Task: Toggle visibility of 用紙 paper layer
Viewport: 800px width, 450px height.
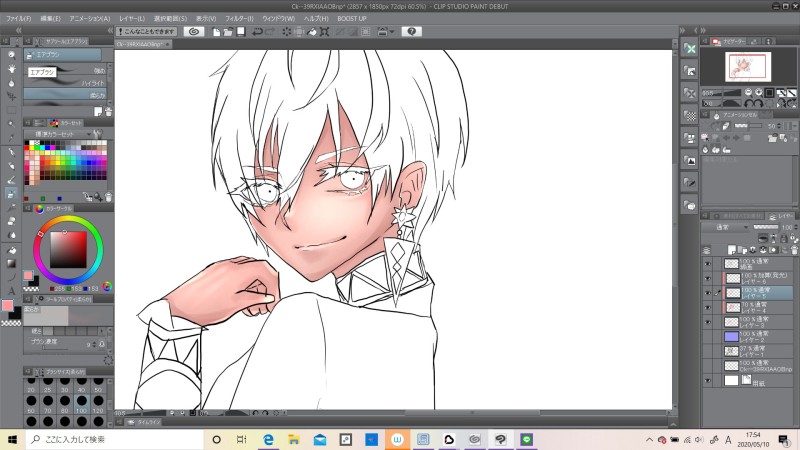Action: [x=708, y=381]
